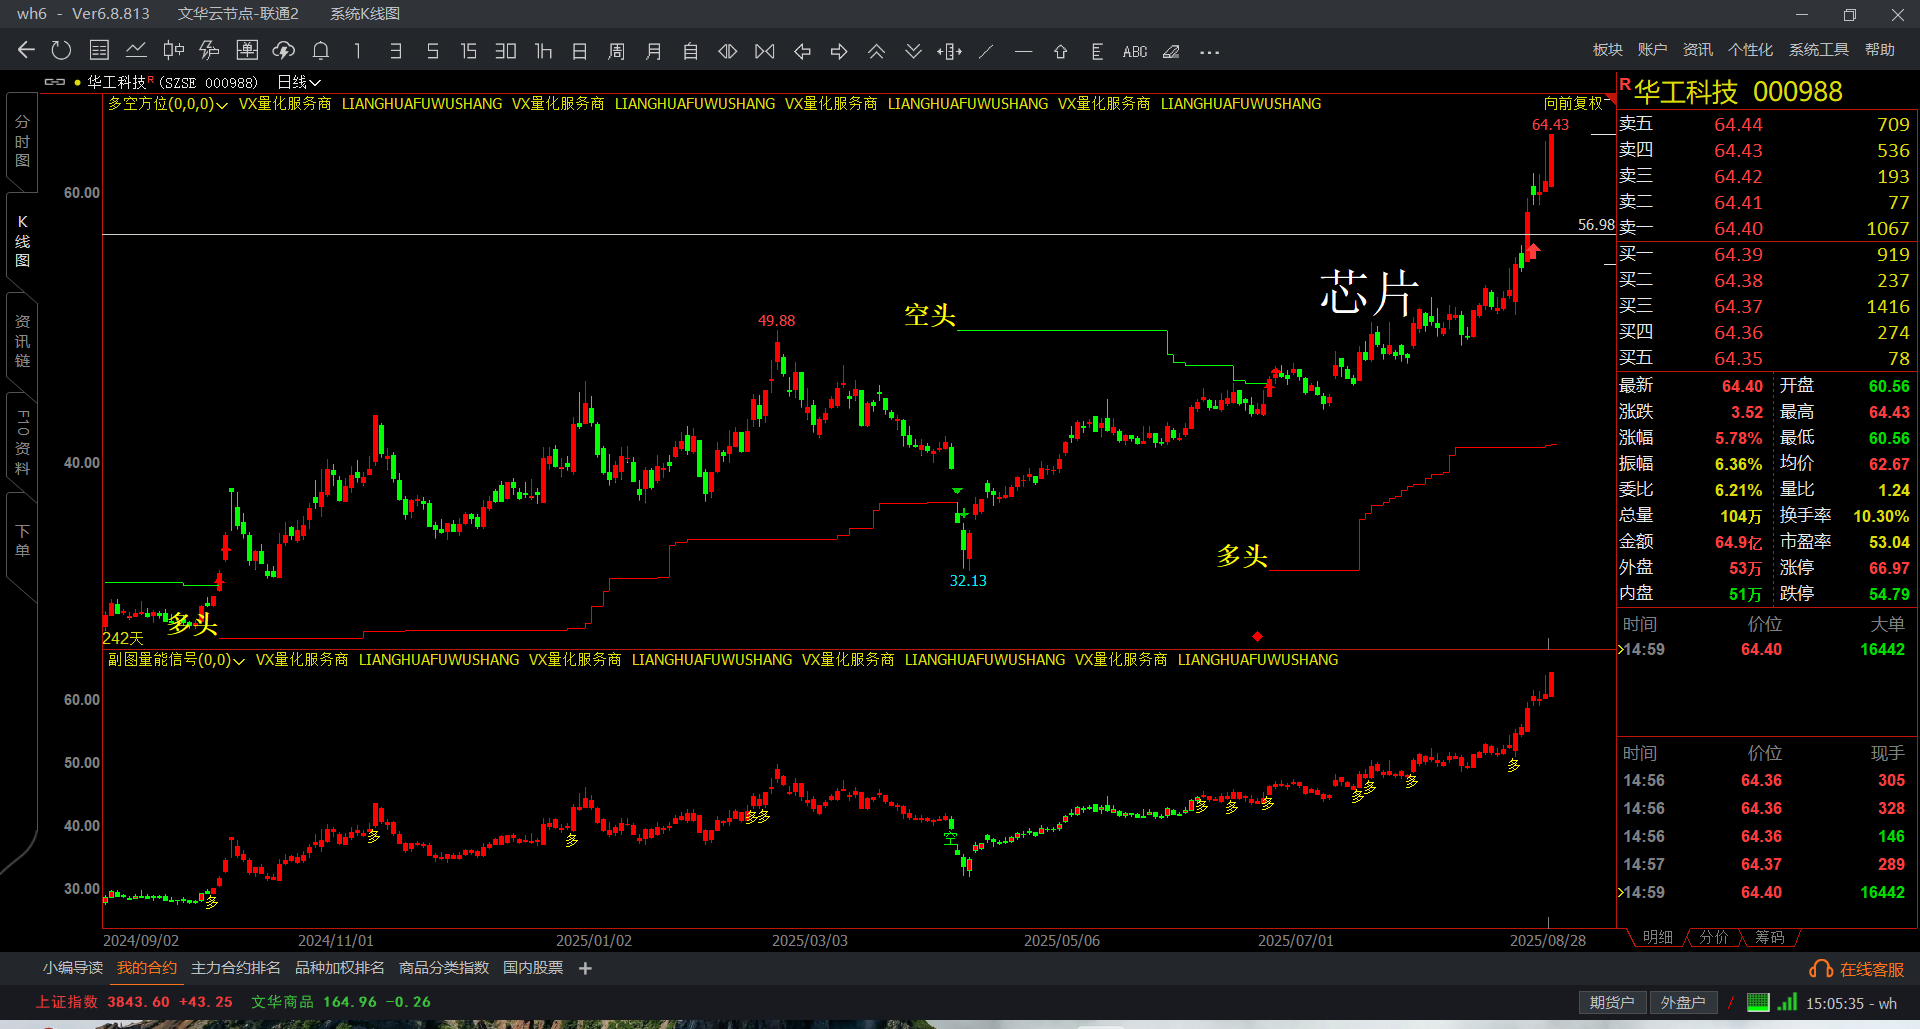
Task: Click the double chevron down icon
Action: (913, 51)
